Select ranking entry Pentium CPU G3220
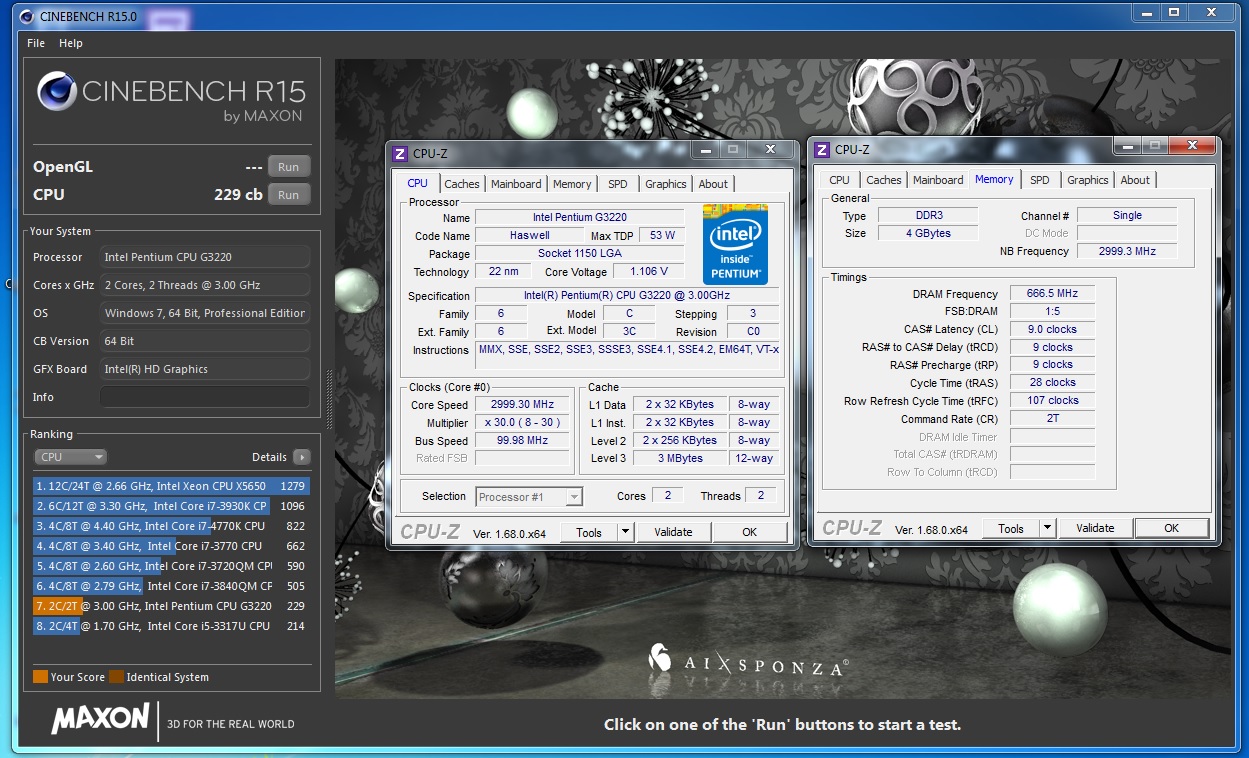 [x=171, y=606]
